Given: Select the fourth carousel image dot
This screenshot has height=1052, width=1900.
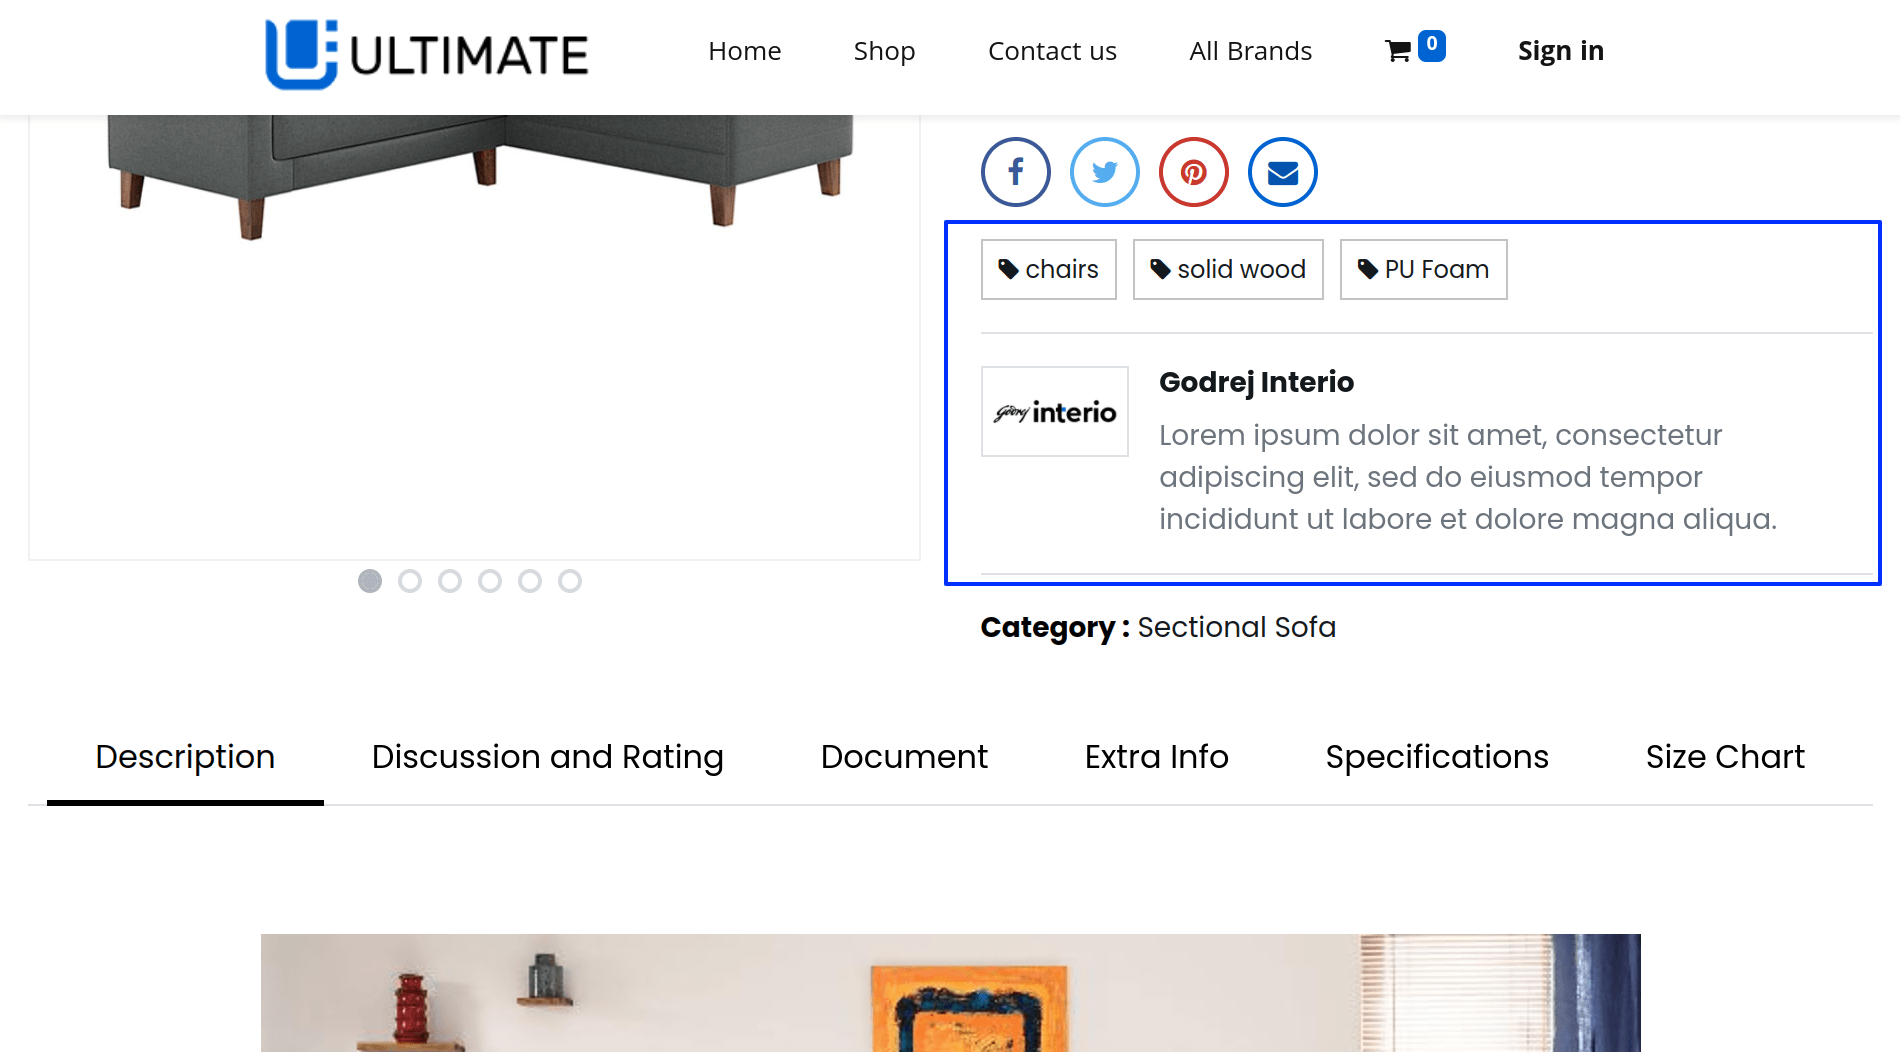Looking at the screenshot, I should tap(490, 581).
